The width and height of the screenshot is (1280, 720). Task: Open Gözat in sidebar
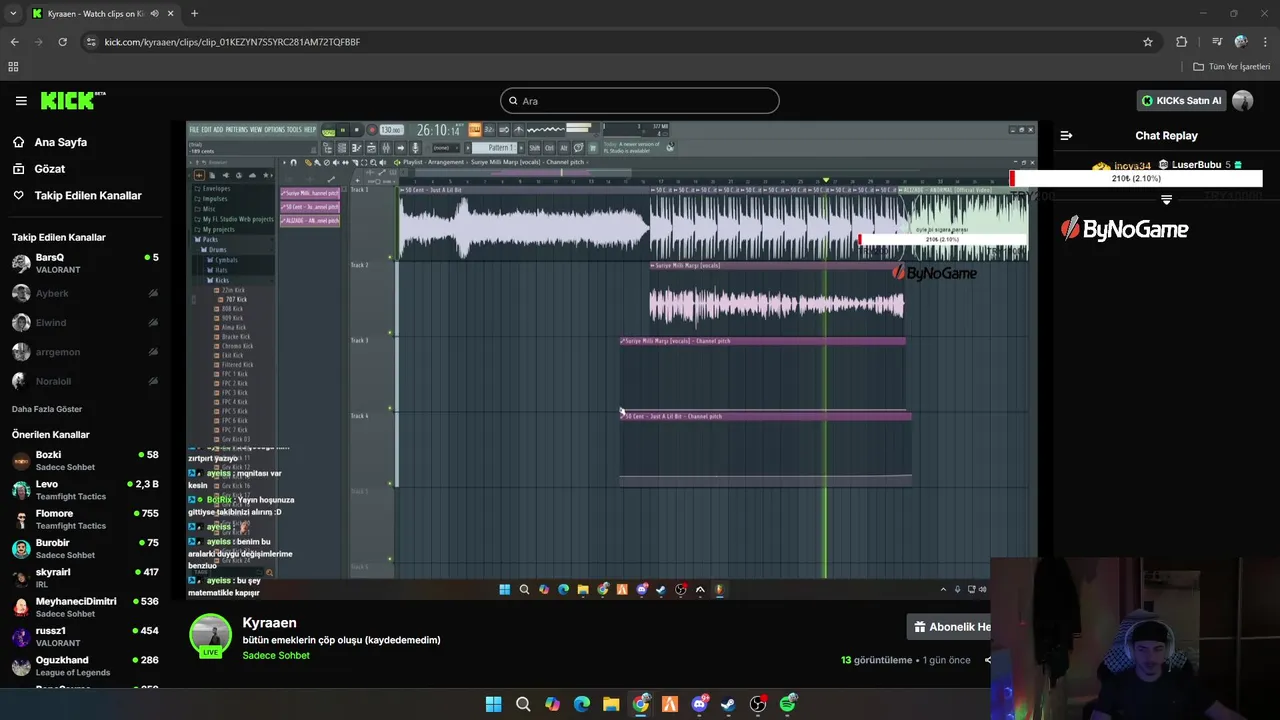click(50, 169)
